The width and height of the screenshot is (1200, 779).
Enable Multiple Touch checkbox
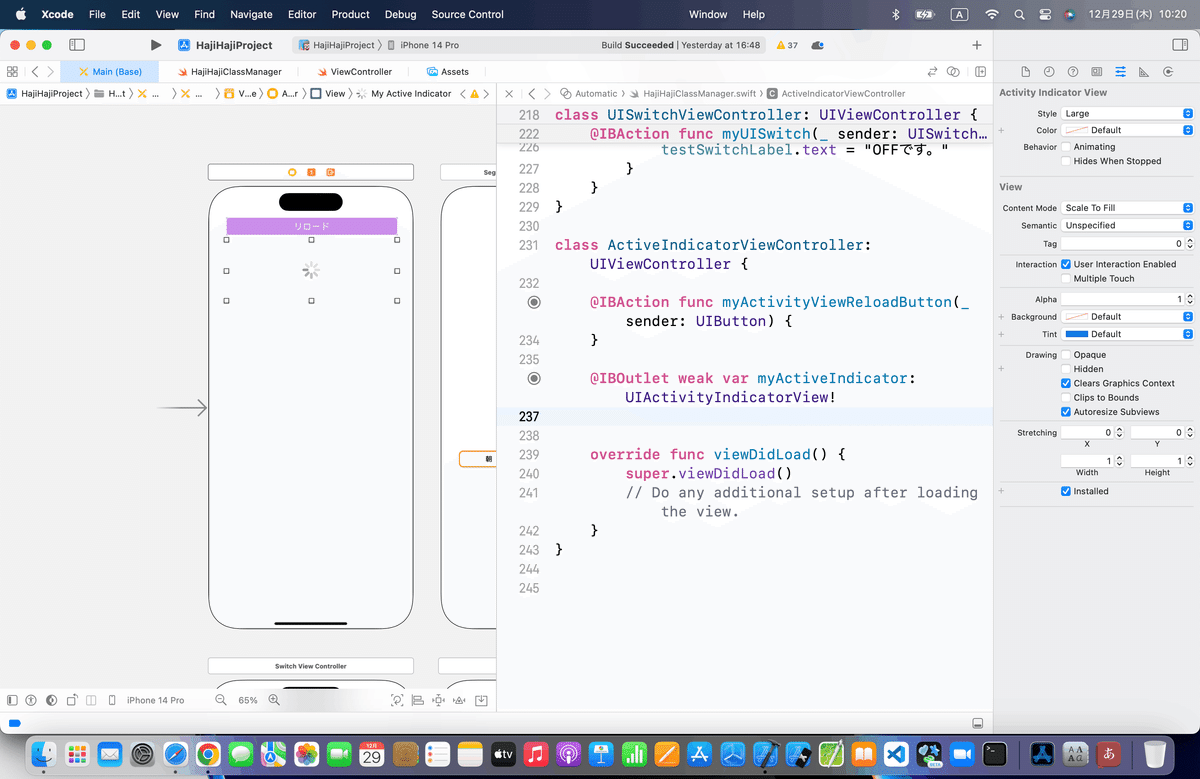1066,279
